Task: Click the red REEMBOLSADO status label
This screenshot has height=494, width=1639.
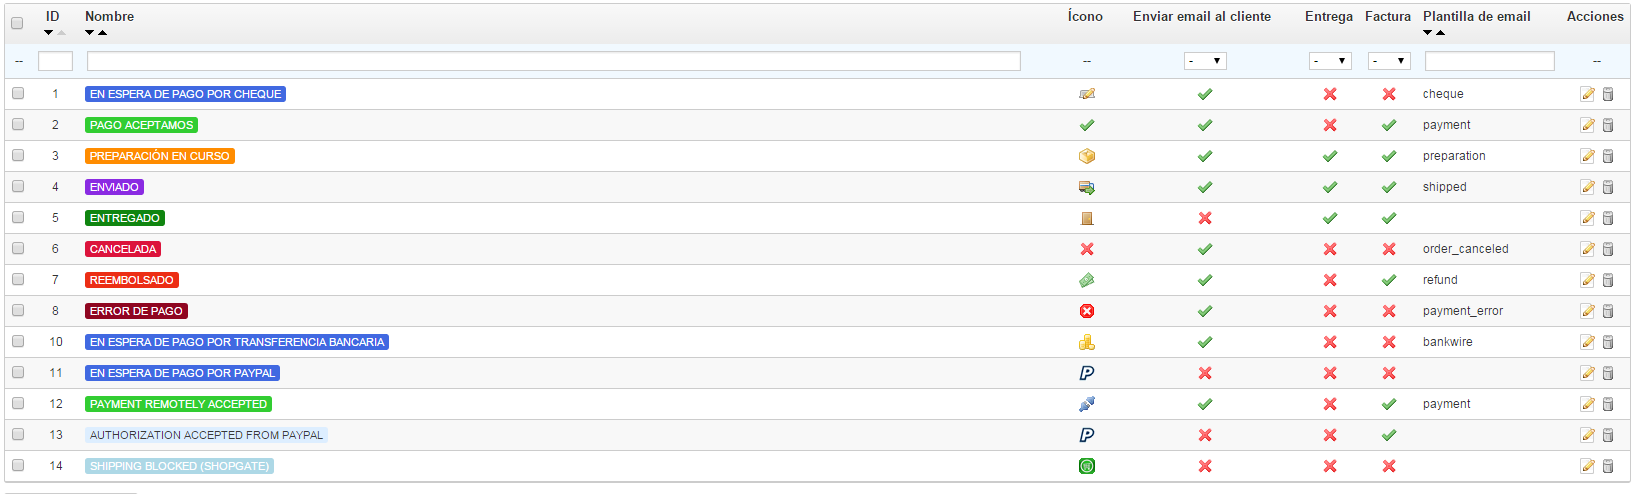Action: [132, 280]
